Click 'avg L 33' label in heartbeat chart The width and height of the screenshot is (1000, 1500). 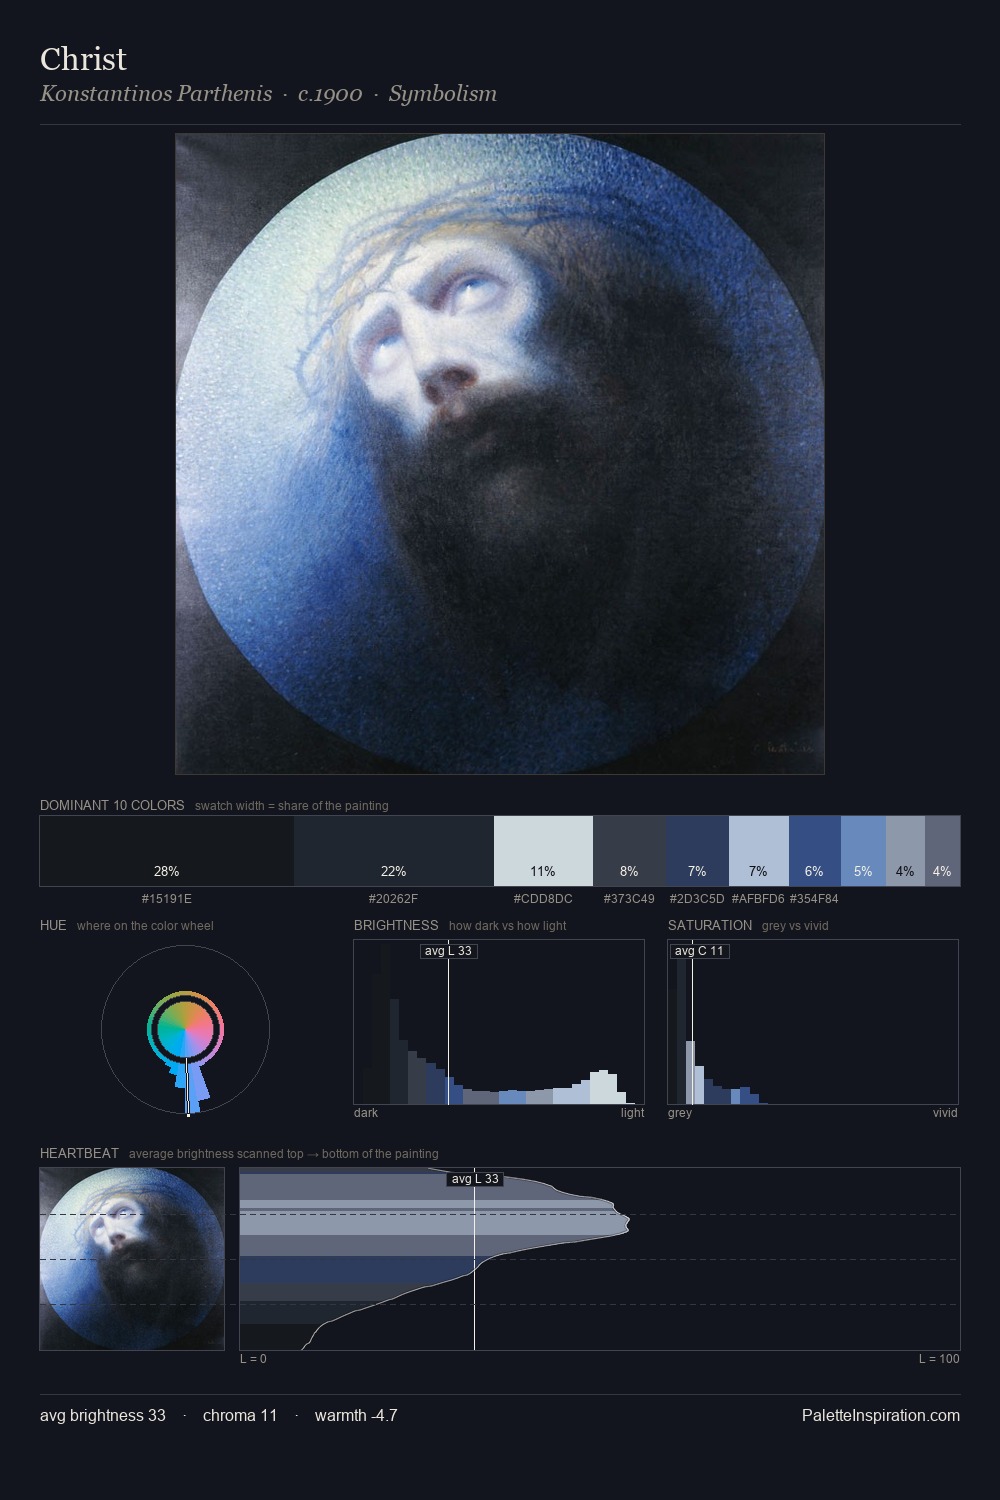[x=475, y=1179]
